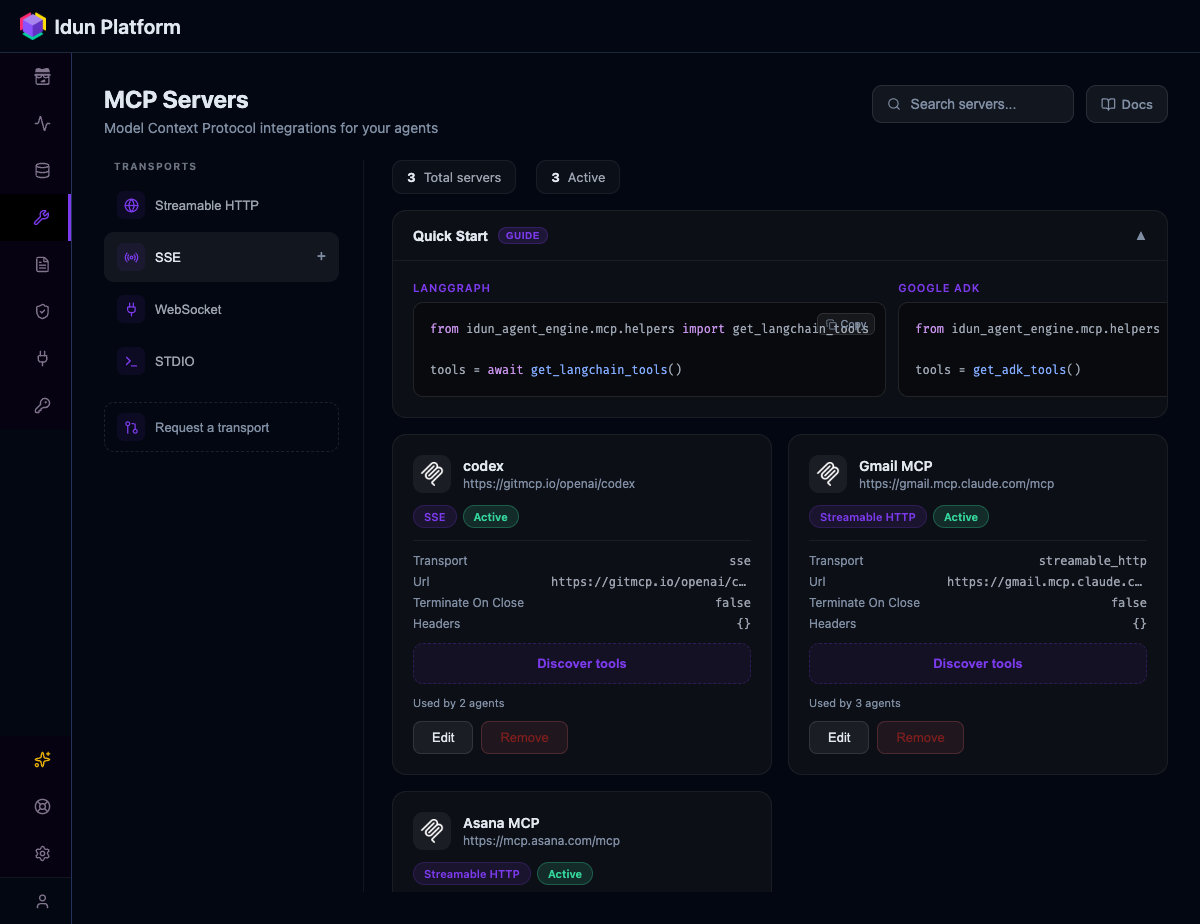Open the database sidebar icon

(42, 170)
